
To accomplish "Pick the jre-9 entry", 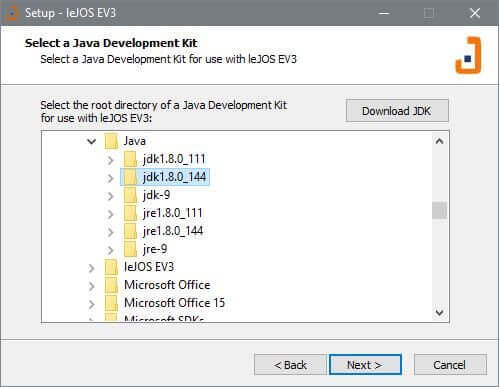I will point(155,249).
